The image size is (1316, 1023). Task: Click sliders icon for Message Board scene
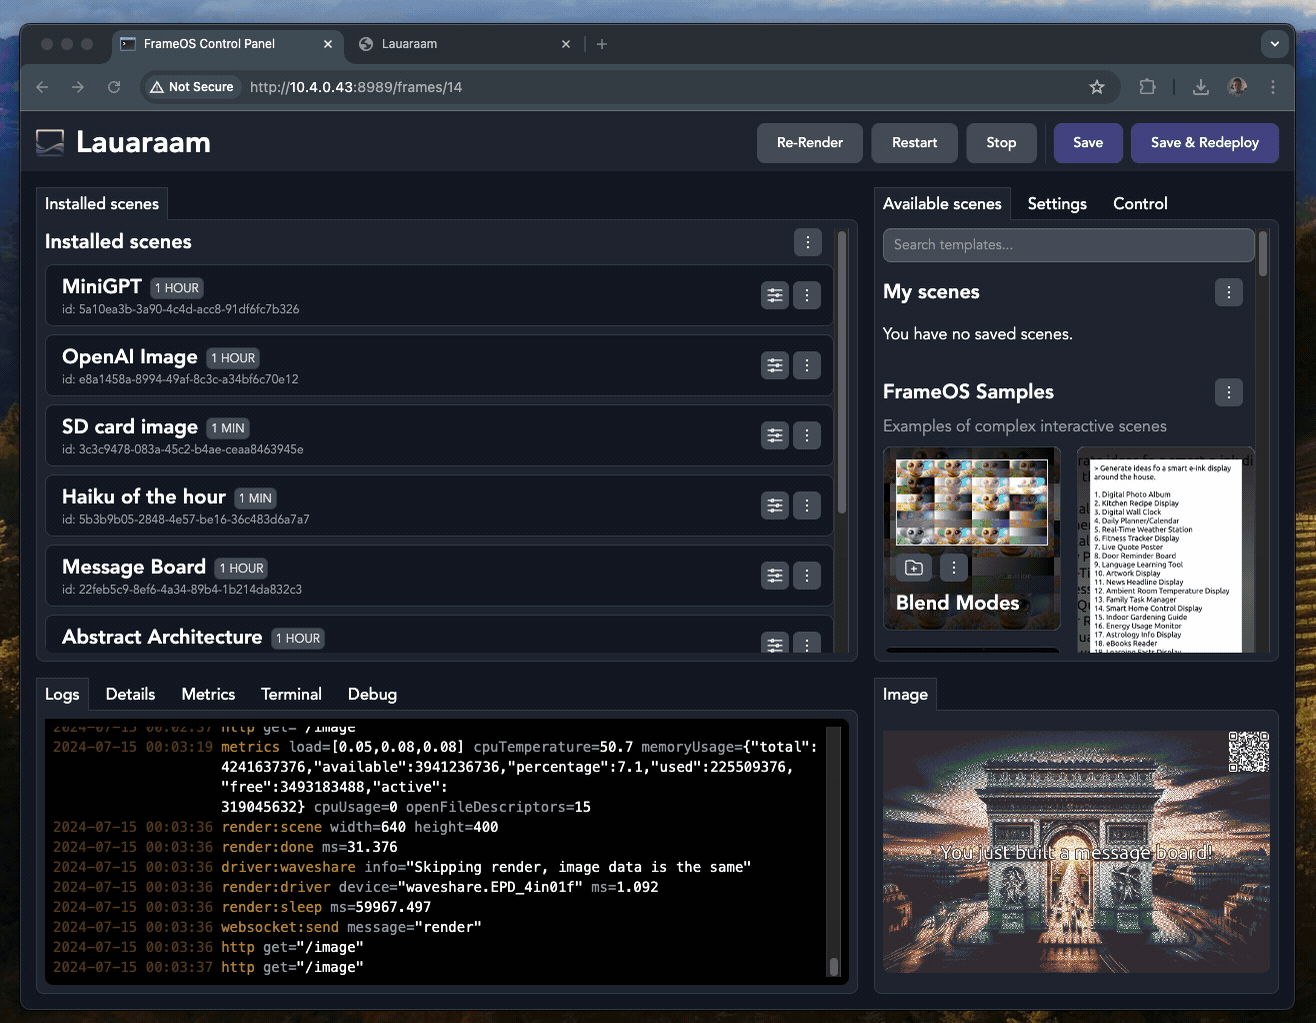774,575
